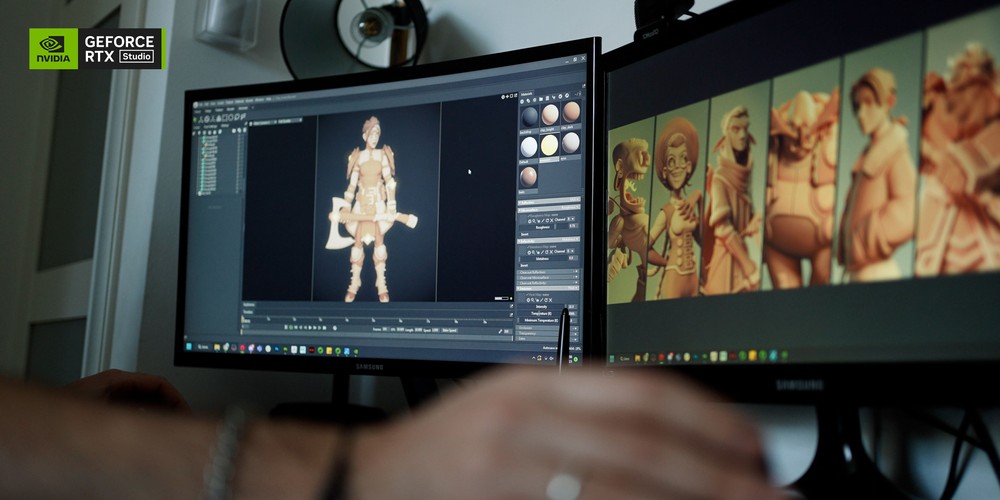Click the Speed input field in timeline
This screenshot has height=500, width=1000.
[x=435, y=330]
